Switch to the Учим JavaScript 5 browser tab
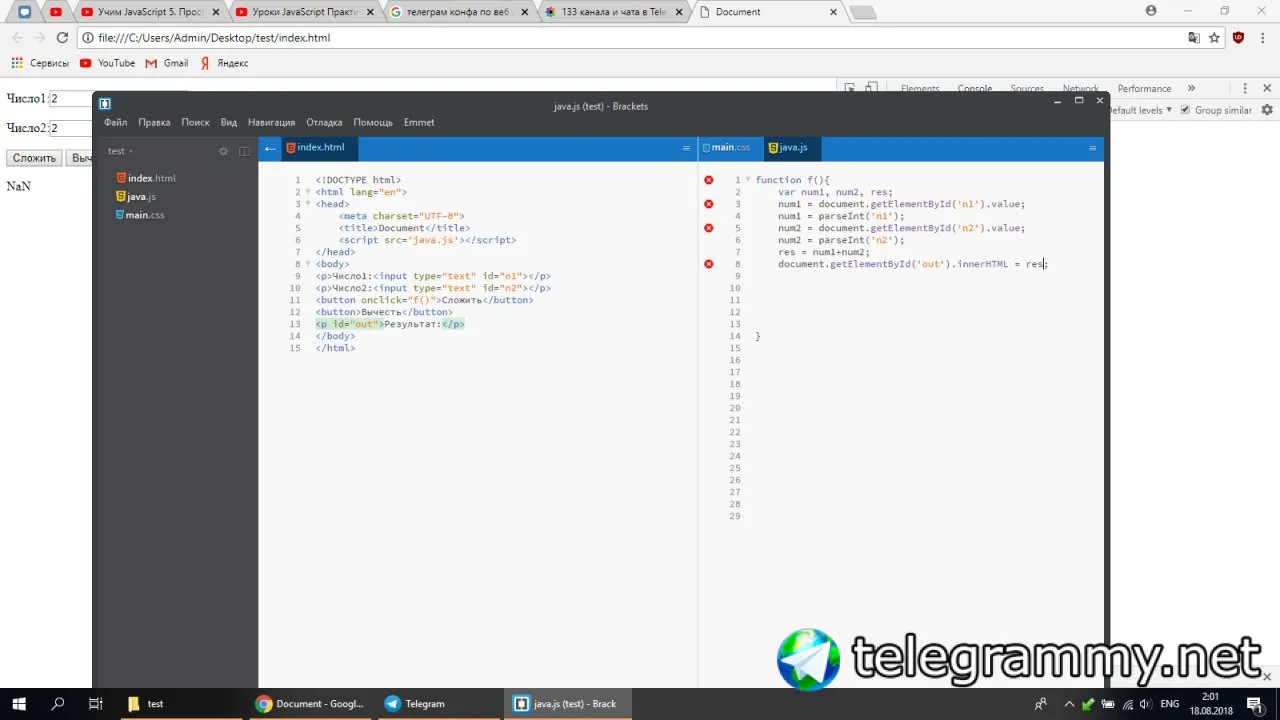 (149, 12)
